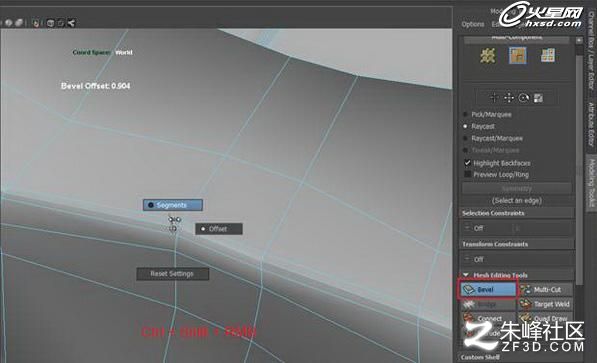
Task: Open the Modeling Toolkit side tab
Action: click(x=591, y=182)
